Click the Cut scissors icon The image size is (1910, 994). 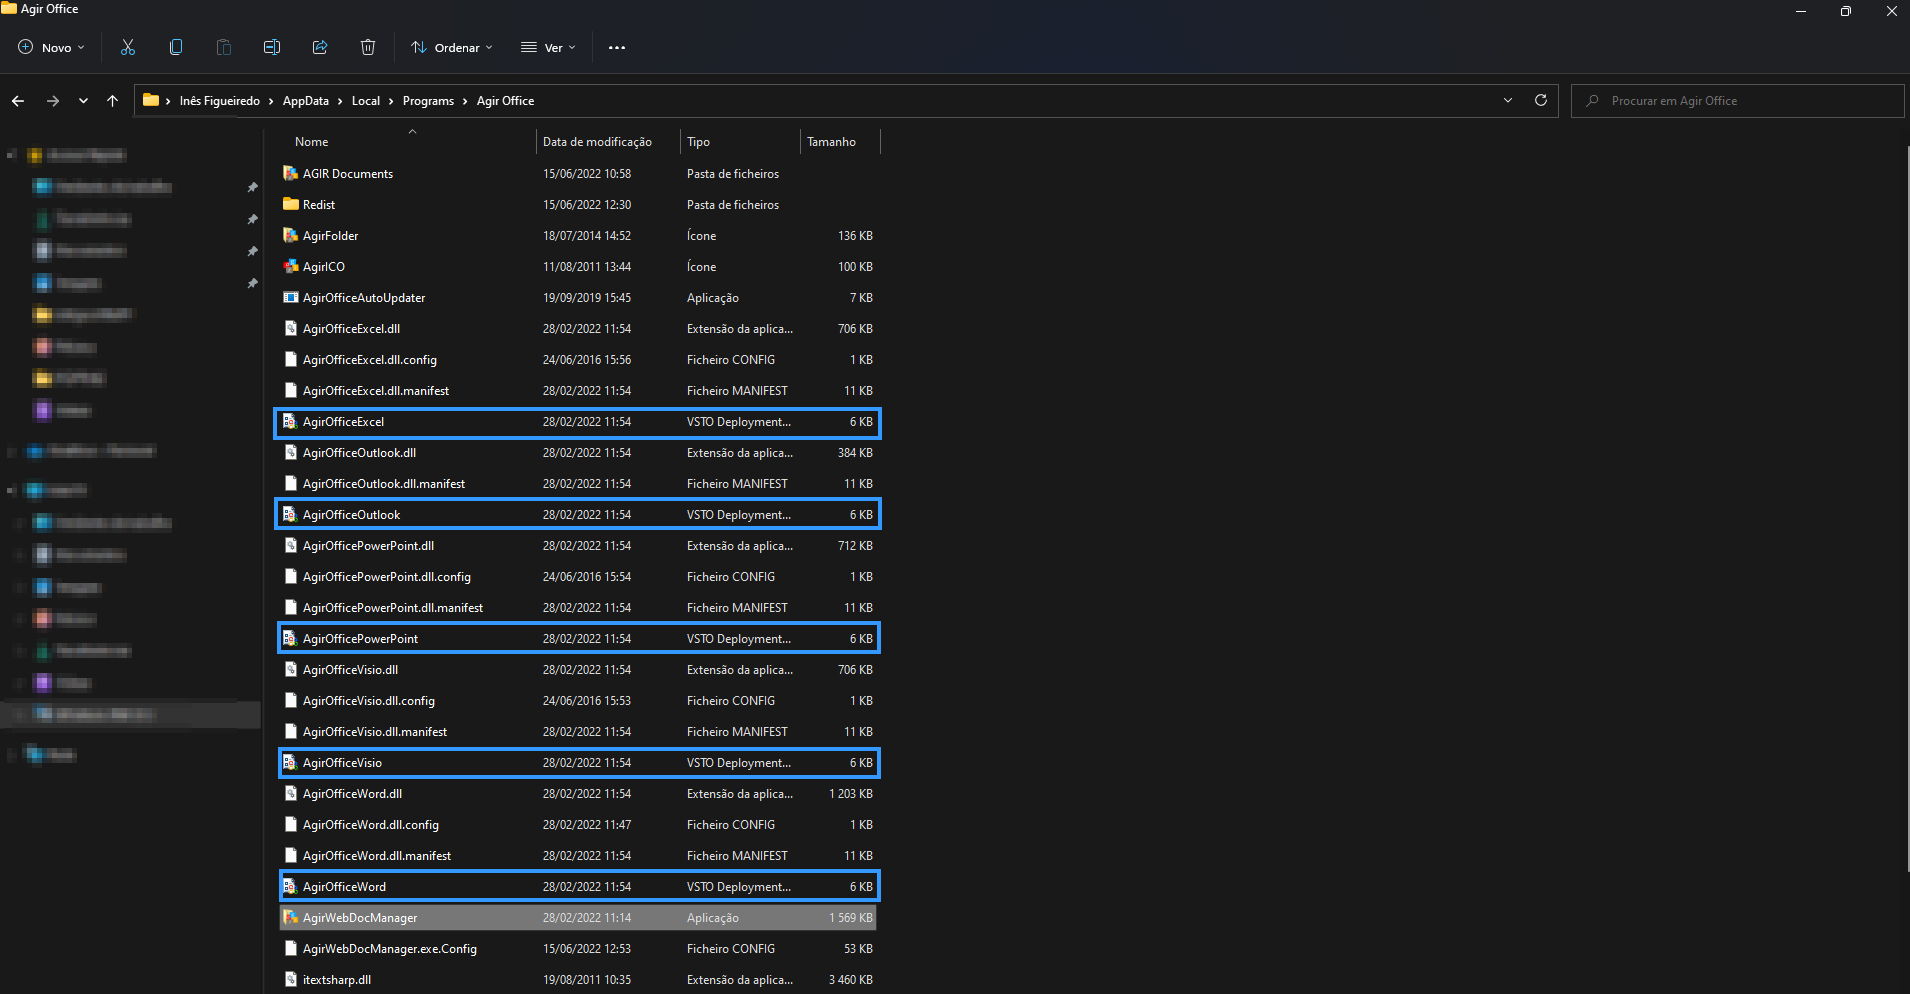click(x=128, y=47)
